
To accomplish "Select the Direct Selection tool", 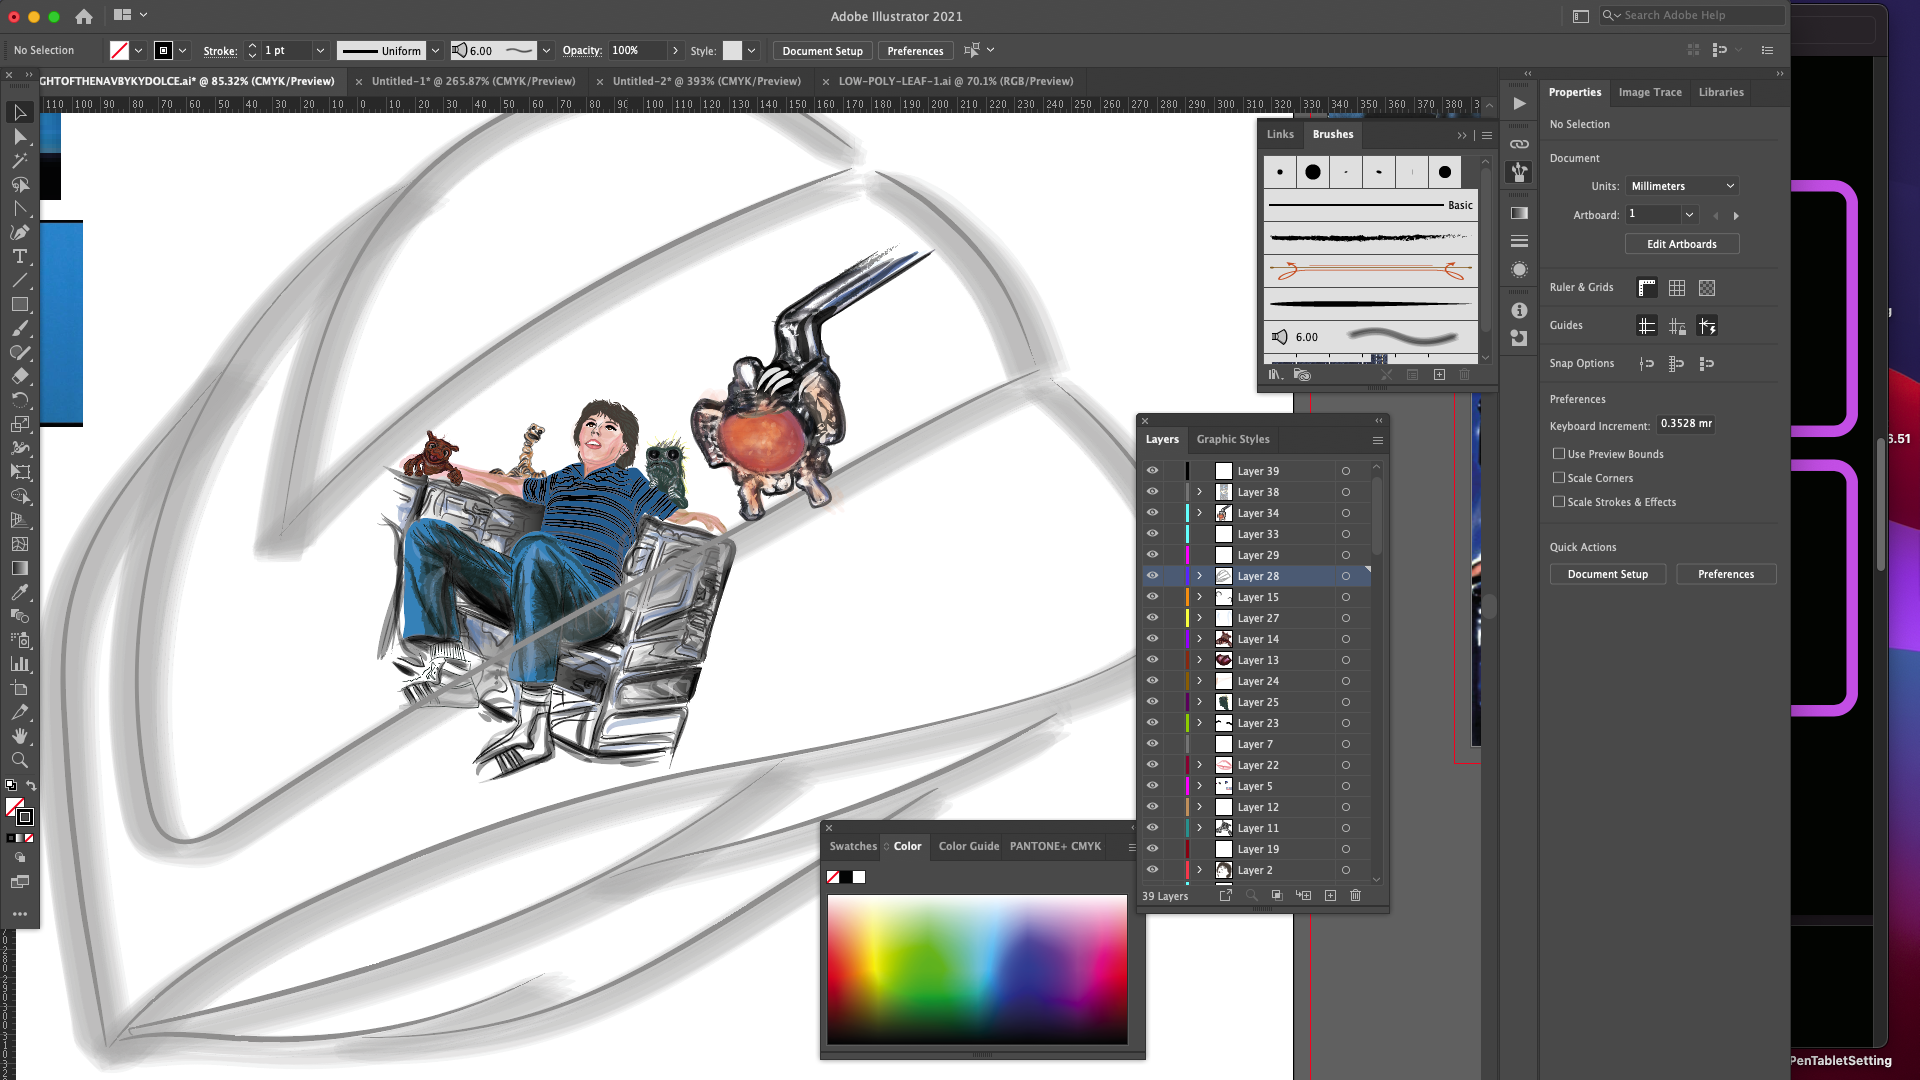I will coord(19,136).
